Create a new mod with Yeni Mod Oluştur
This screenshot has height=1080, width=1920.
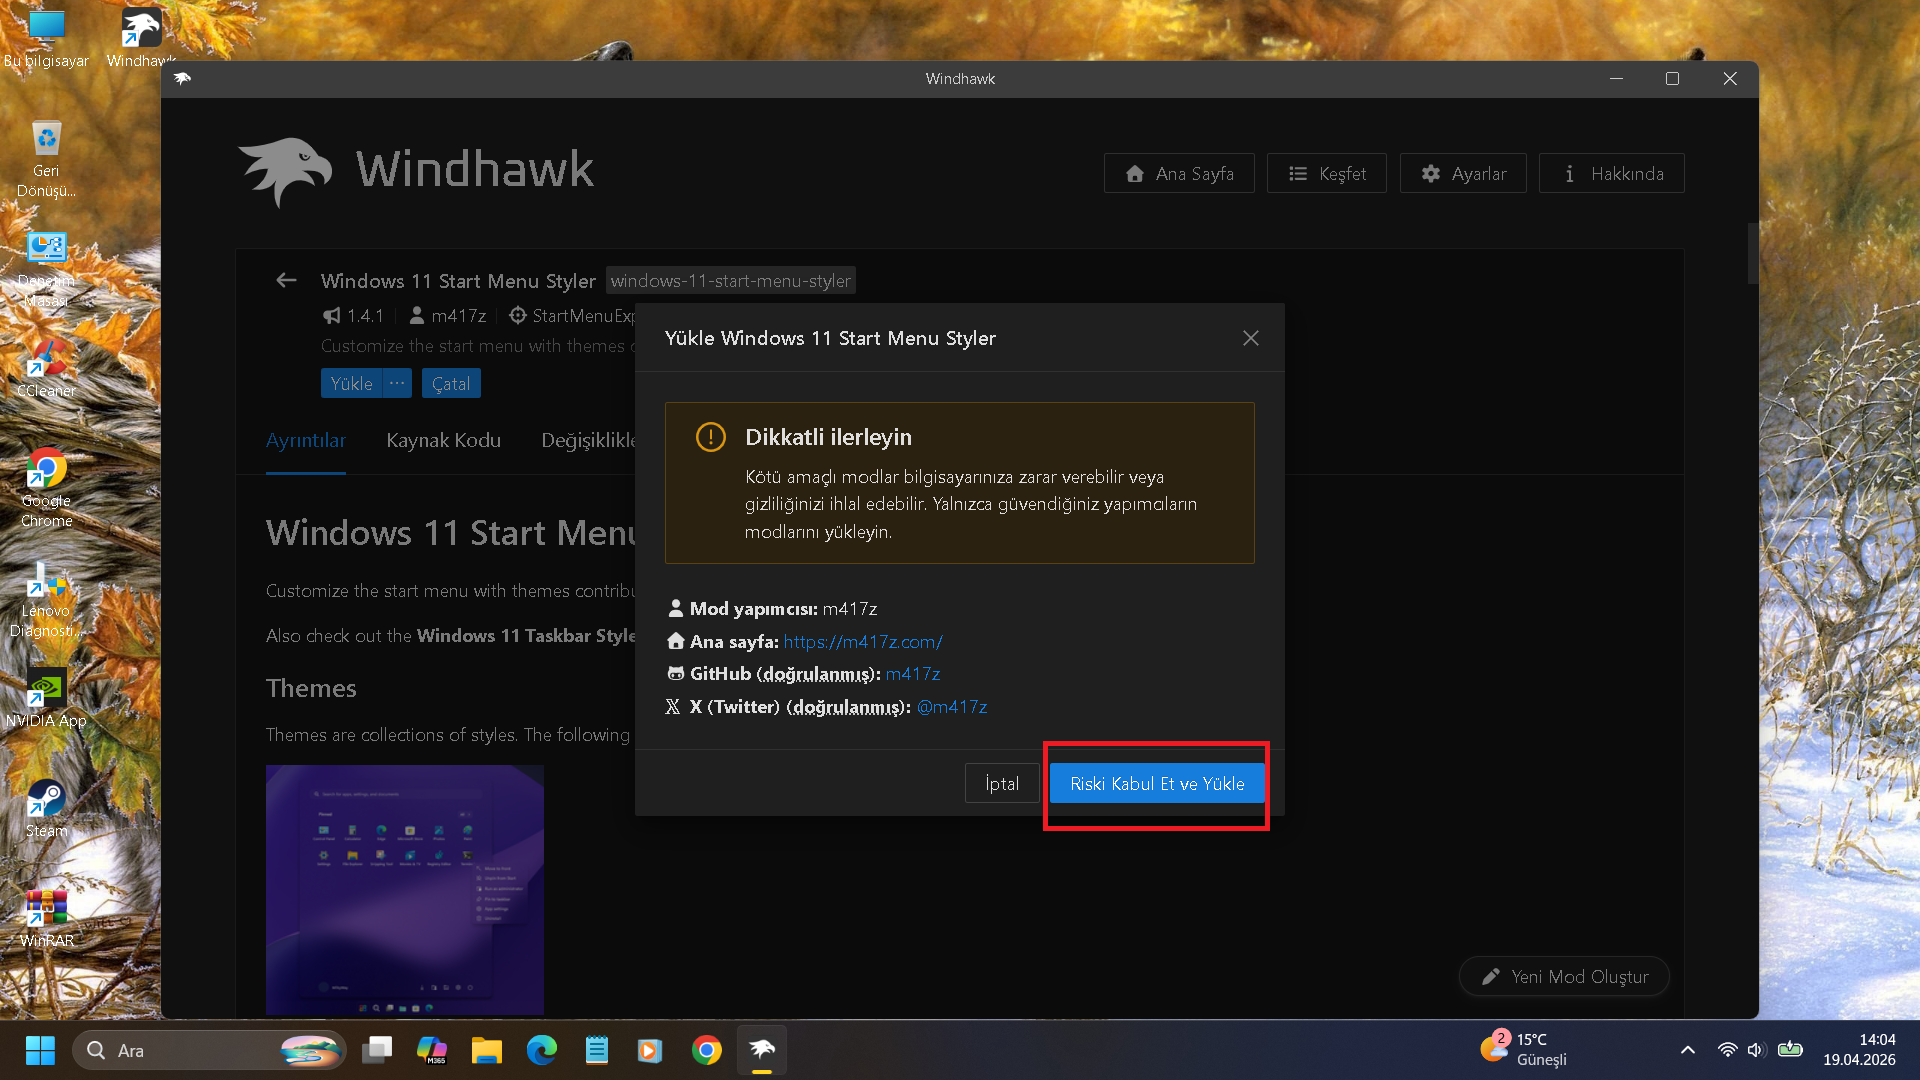[1564, 977]
